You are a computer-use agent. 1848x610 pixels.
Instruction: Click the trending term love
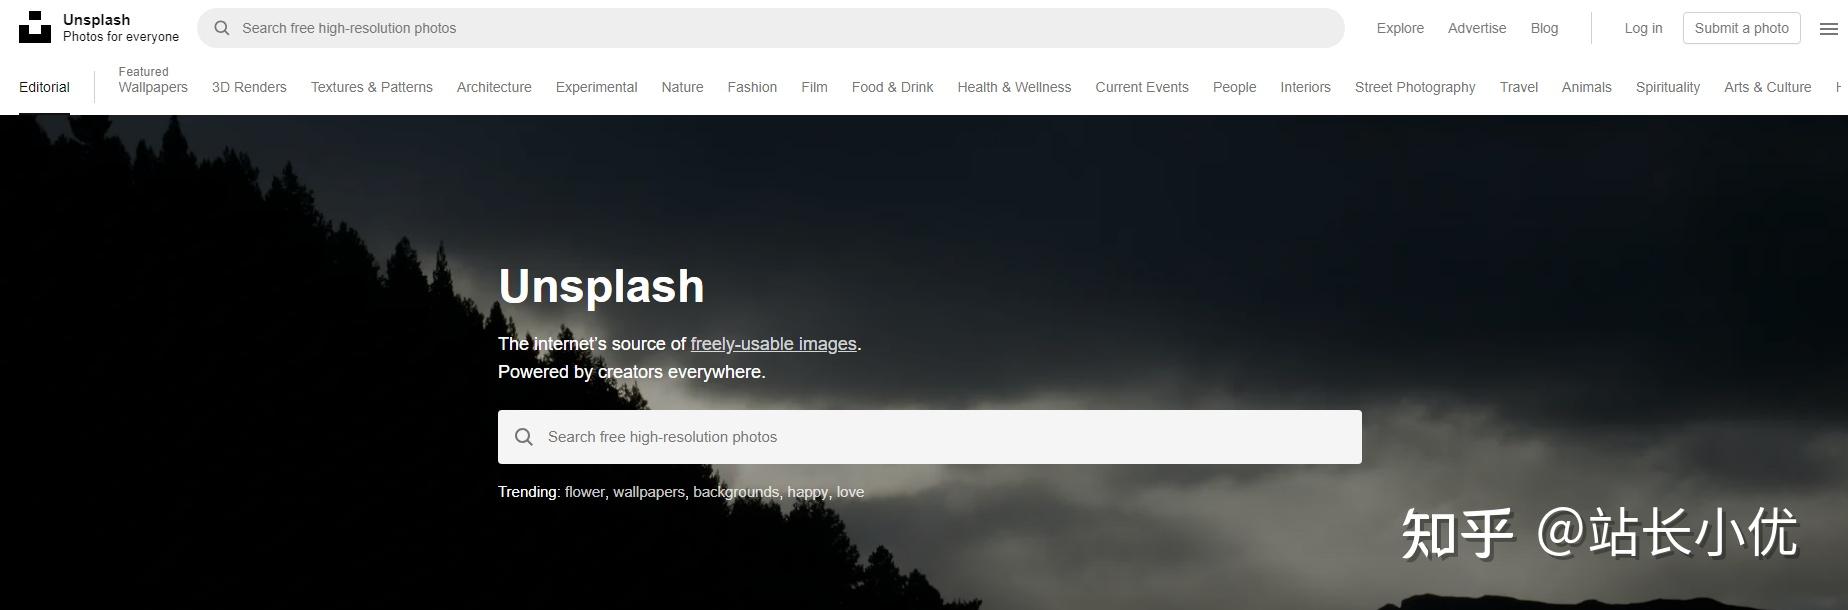tap(850, 492)
